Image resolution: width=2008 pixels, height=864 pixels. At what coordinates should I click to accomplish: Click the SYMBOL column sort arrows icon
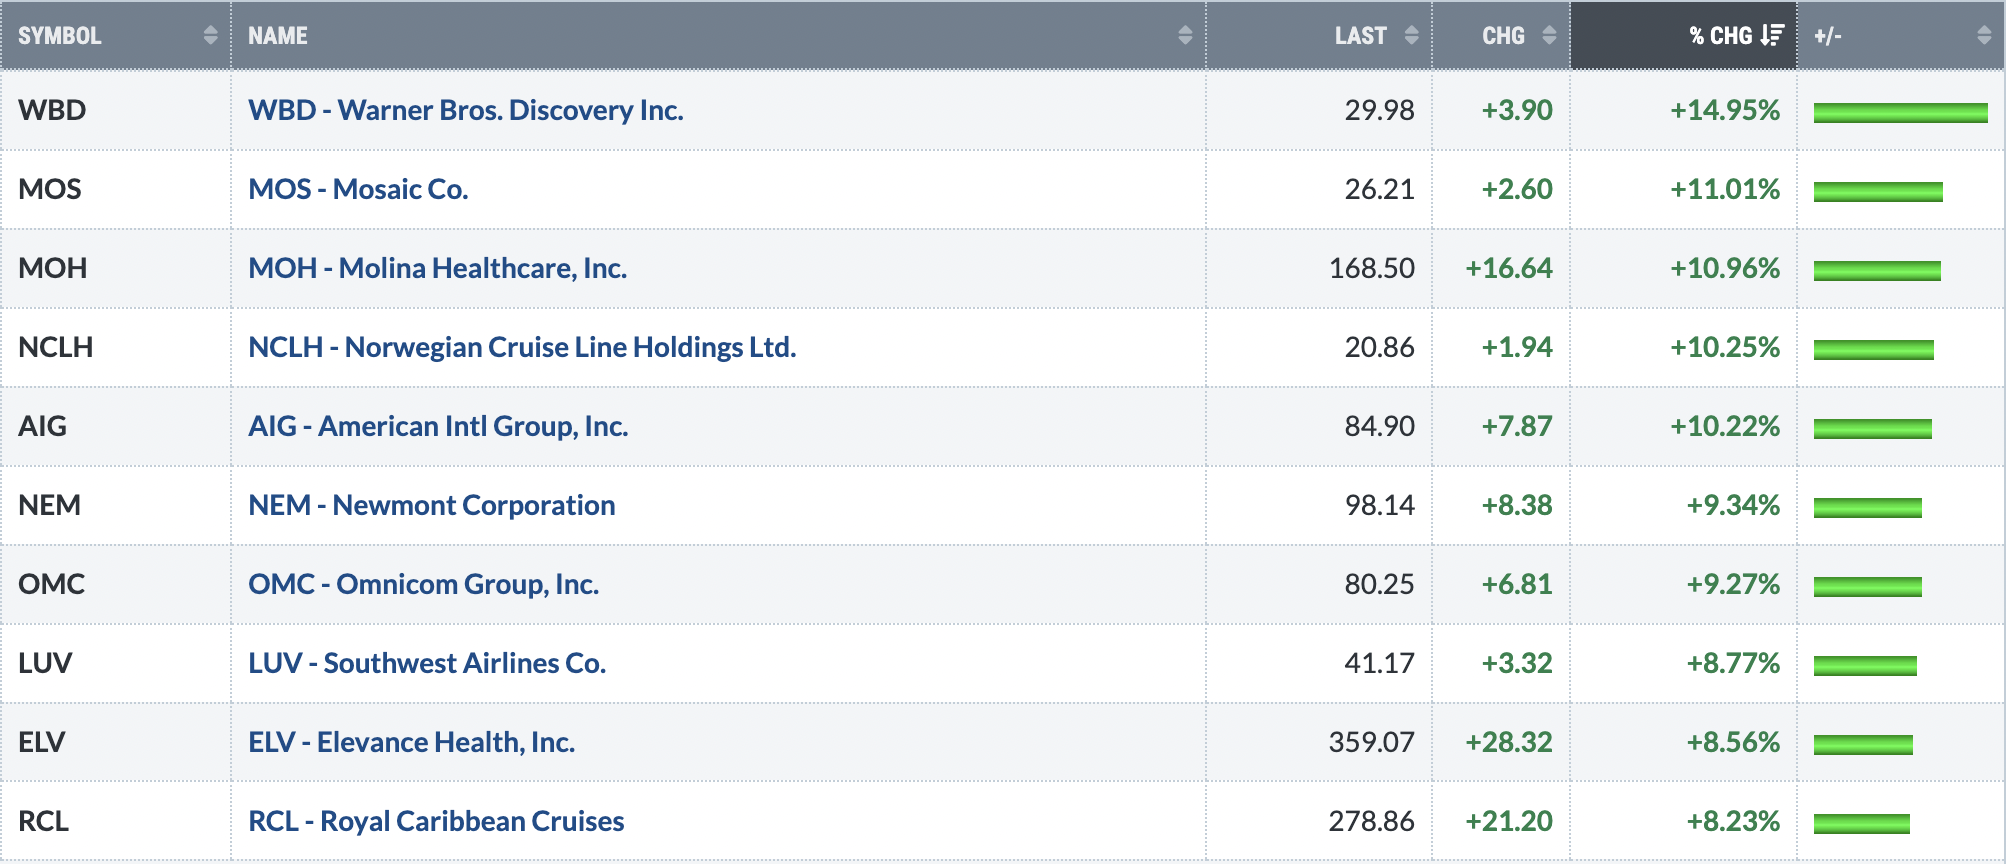pyautogui.click(x=210, y=36)
